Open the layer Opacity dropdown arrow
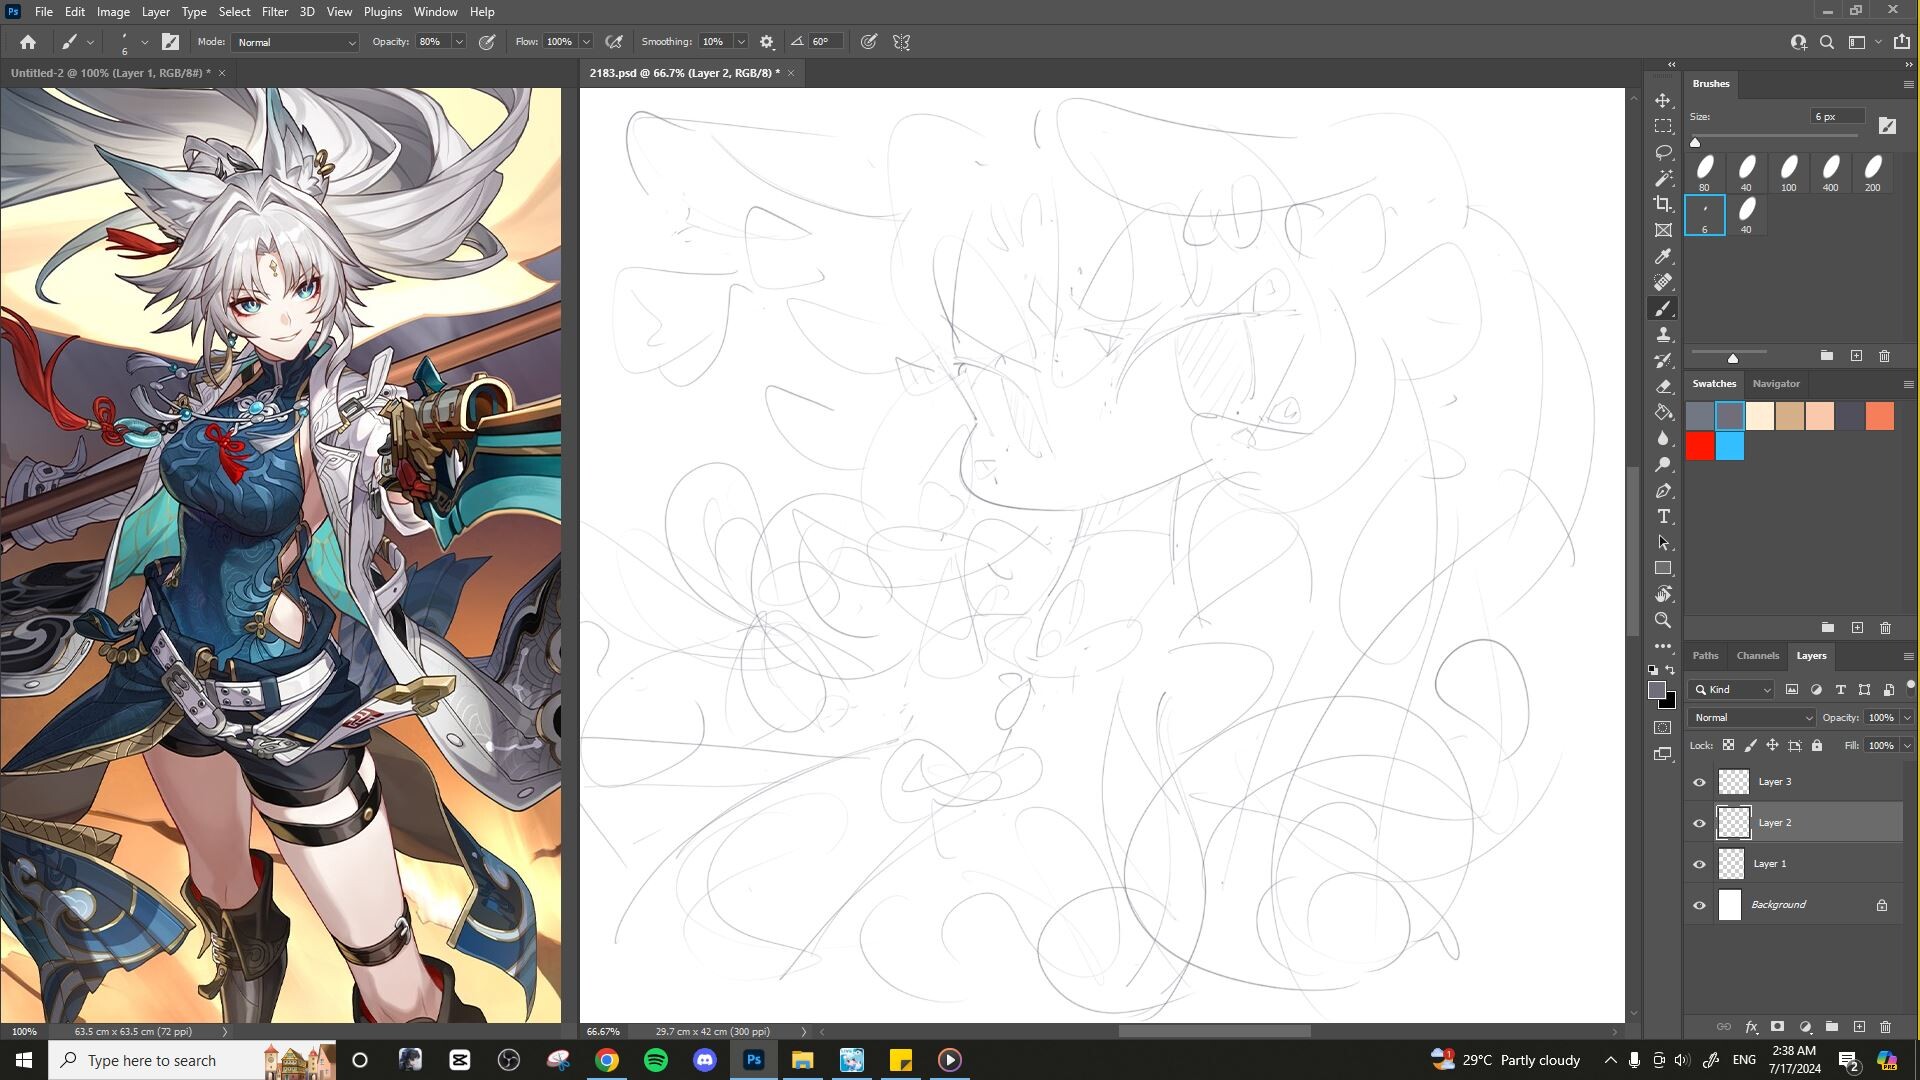Viewport: 1920px width, 1080px height. [x=1907, y=718]
